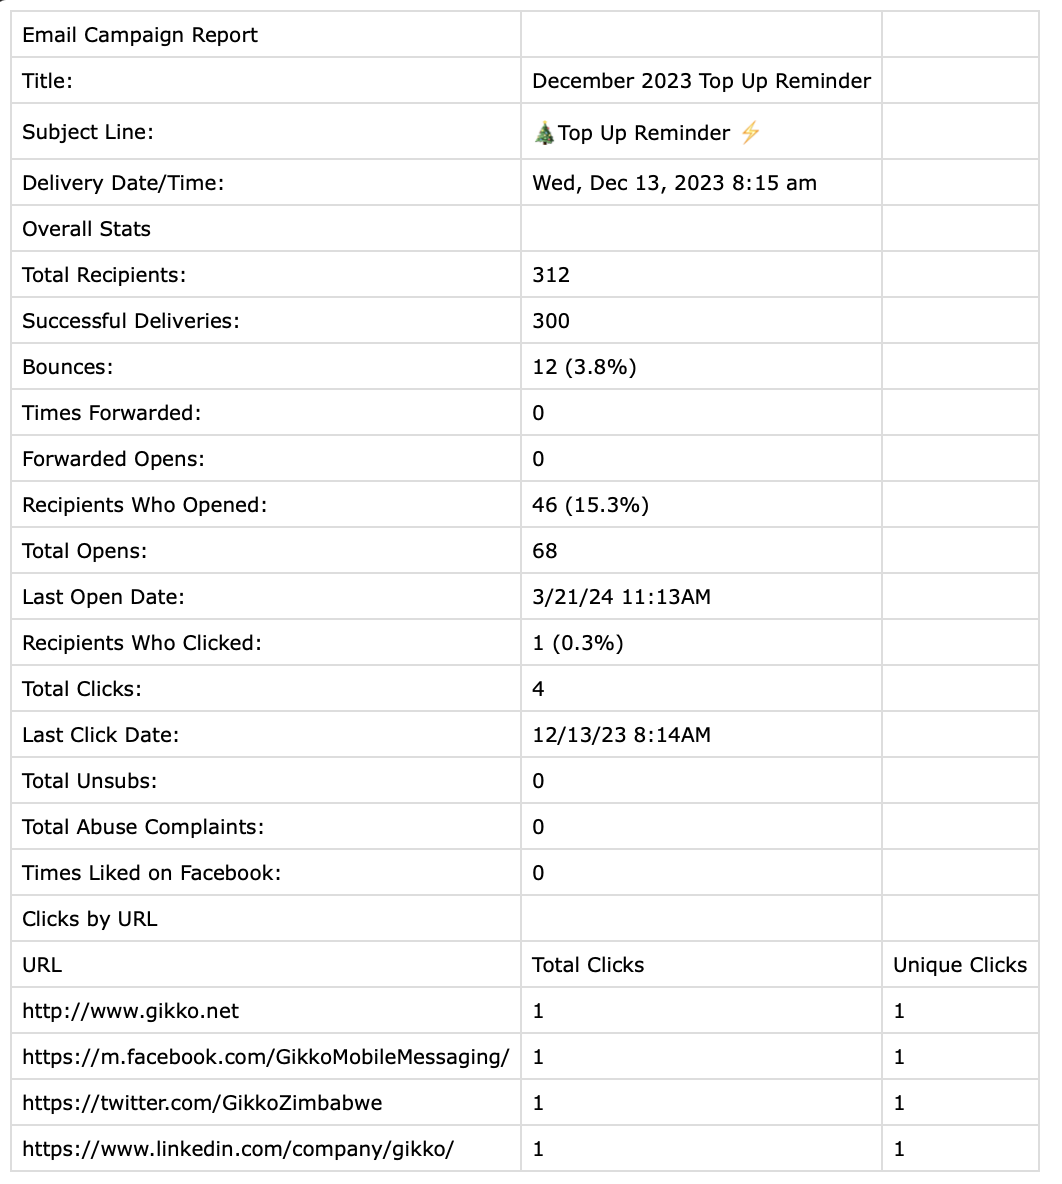Click the lightning bolt emoji in subject line
This screenshot has height=1184, width=1062.
click(750, 133)
